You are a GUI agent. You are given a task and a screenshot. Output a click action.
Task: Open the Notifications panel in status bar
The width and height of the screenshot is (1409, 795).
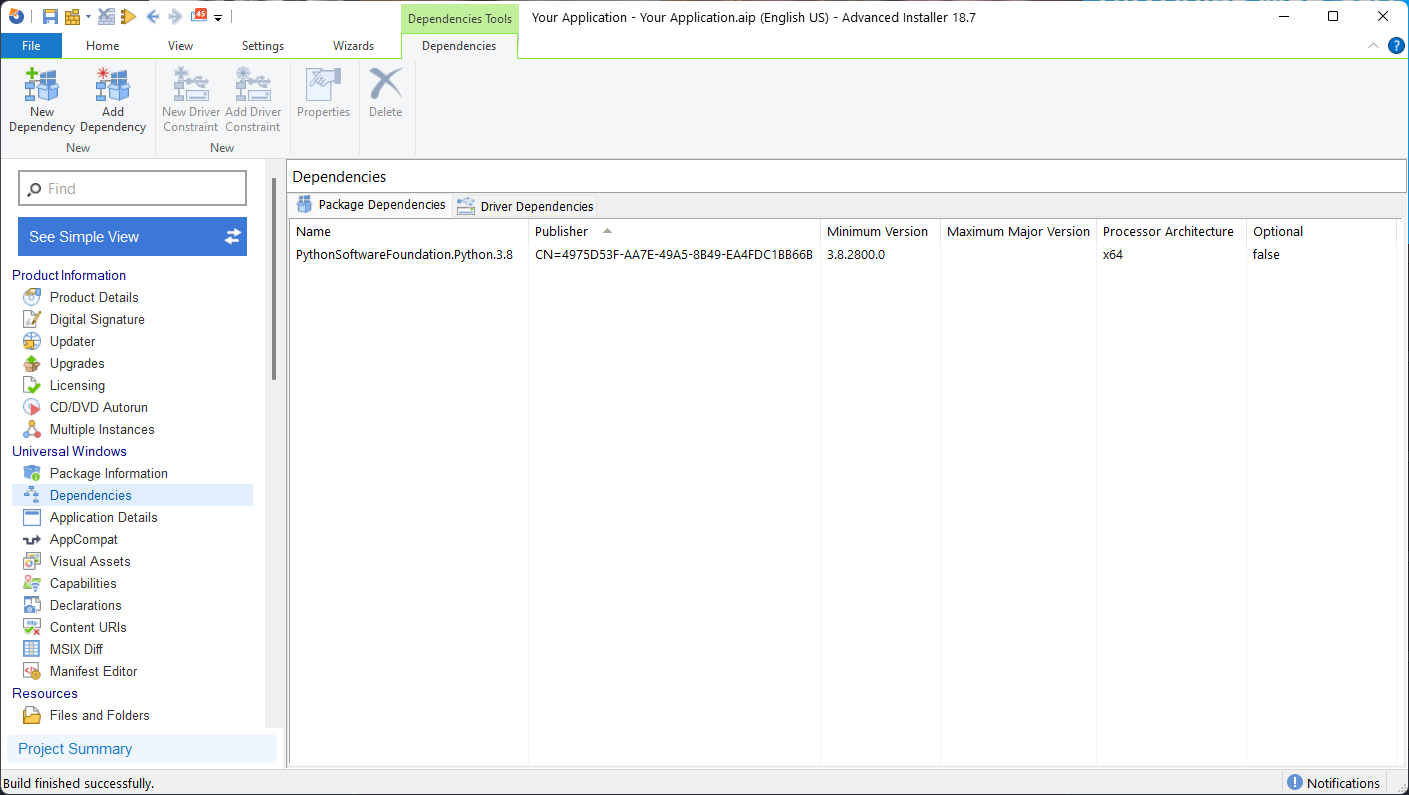(1333, 783)
